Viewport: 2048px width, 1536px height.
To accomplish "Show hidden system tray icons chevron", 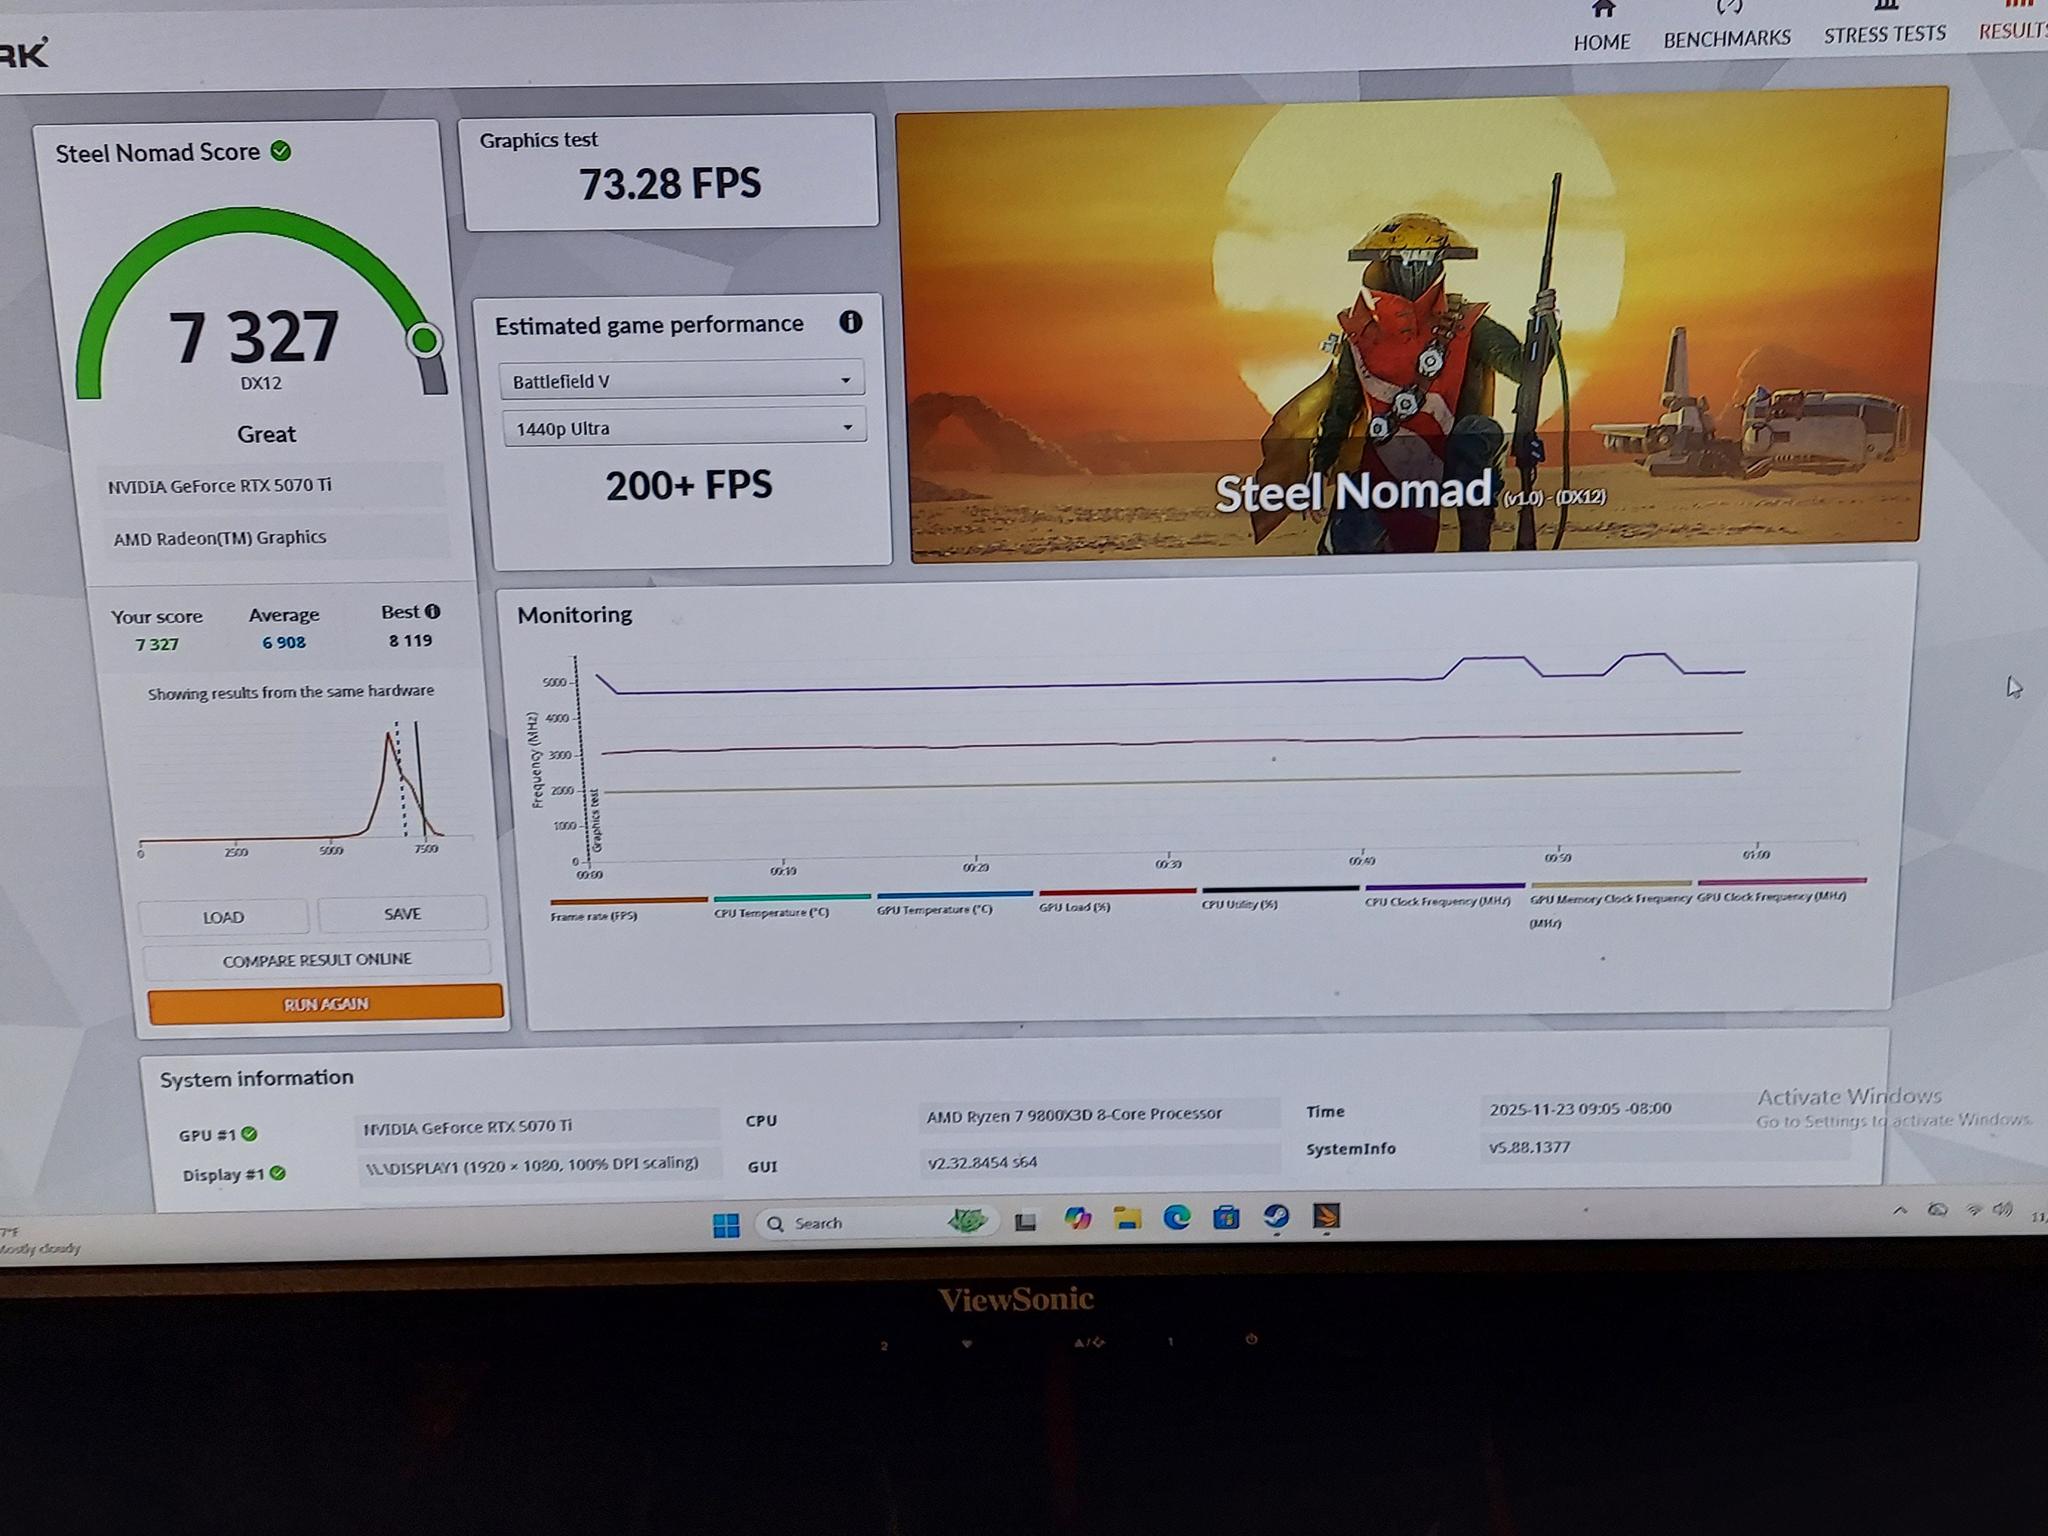I will click(x=1899, y=1210).
